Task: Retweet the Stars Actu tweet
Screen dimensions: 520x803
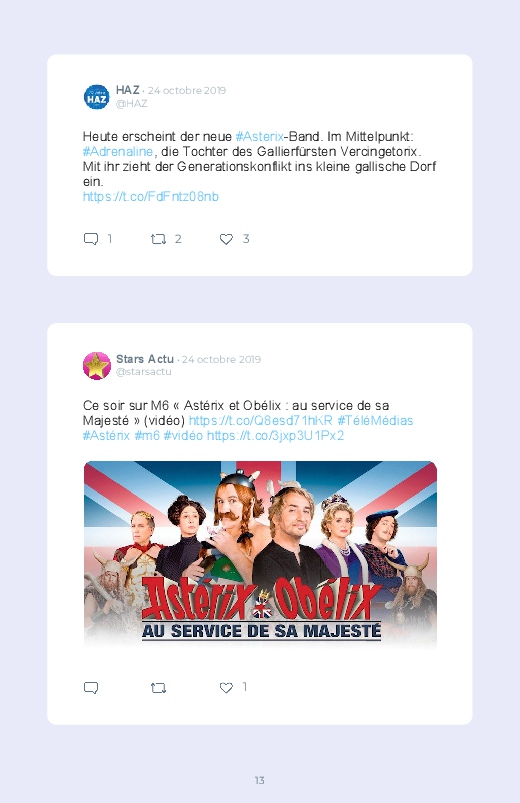Action: click(158, 688)
